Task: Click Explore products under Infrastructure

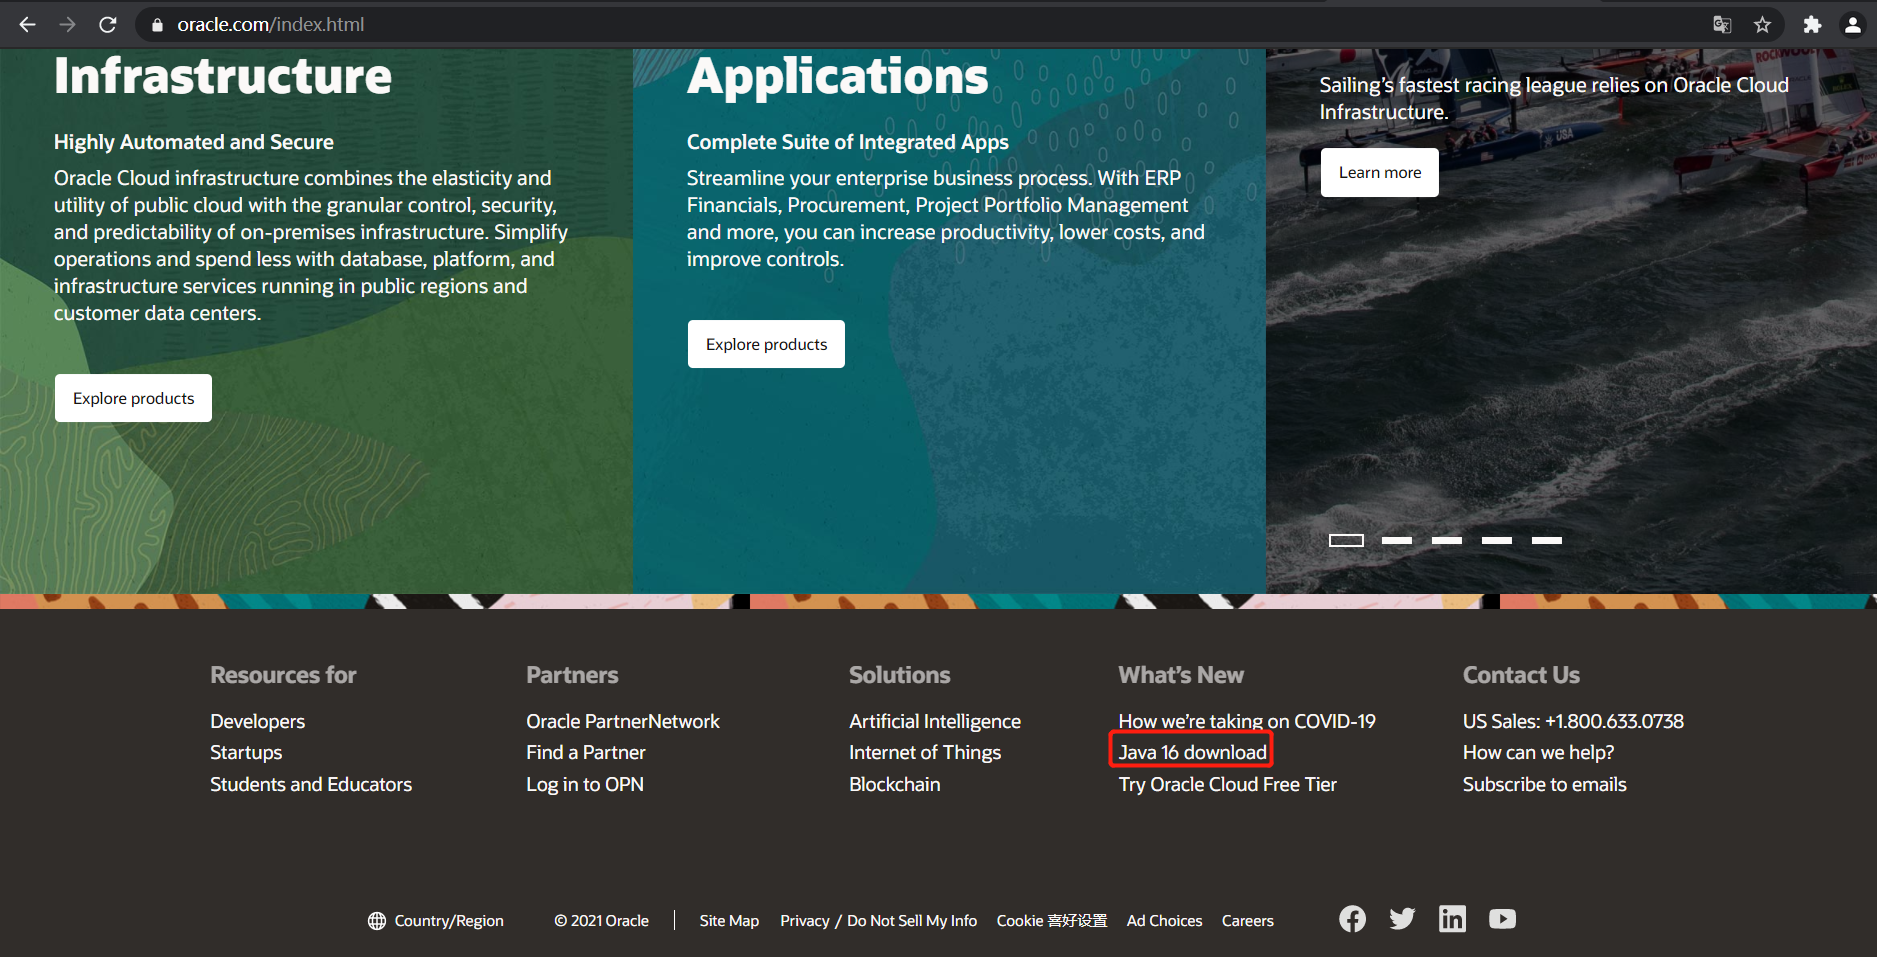Action: pyautogui.click(x=133, y=398)
